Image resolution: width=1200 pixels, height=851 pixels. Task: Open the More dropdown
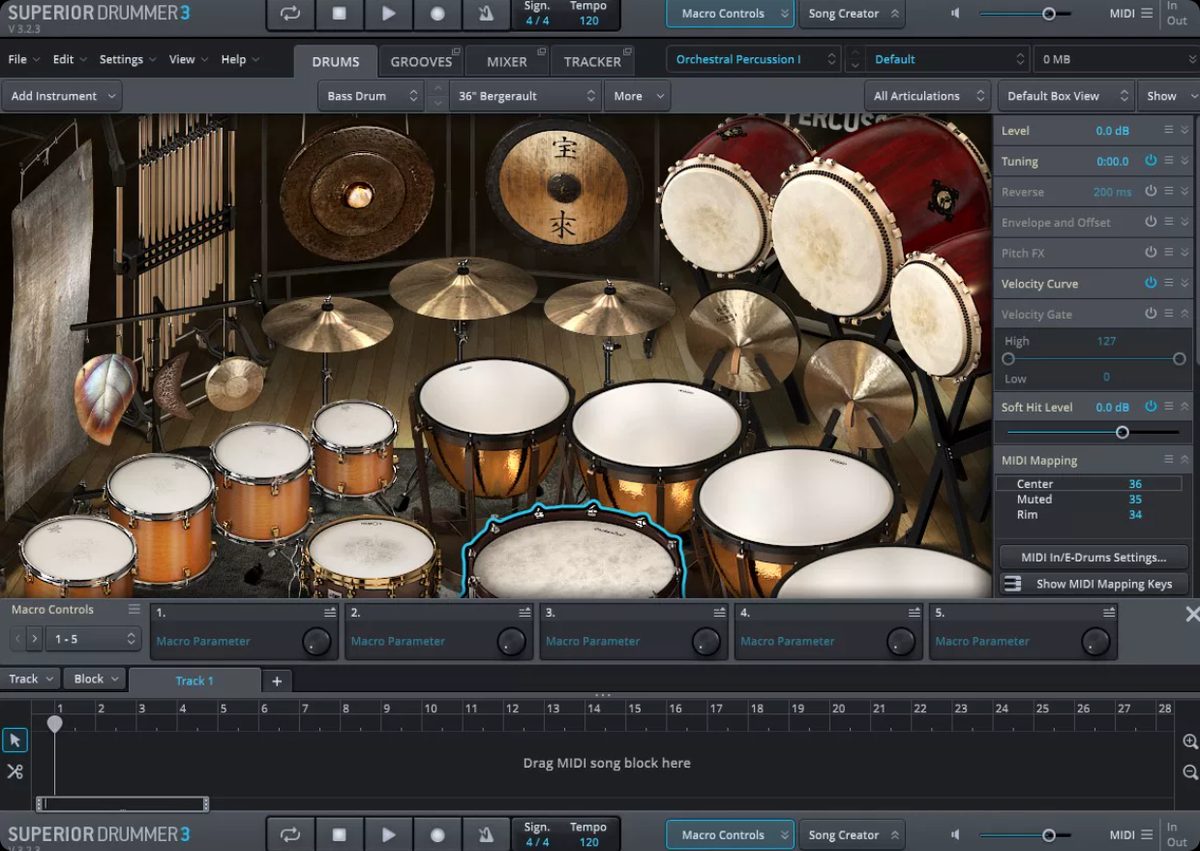point(638,96)
